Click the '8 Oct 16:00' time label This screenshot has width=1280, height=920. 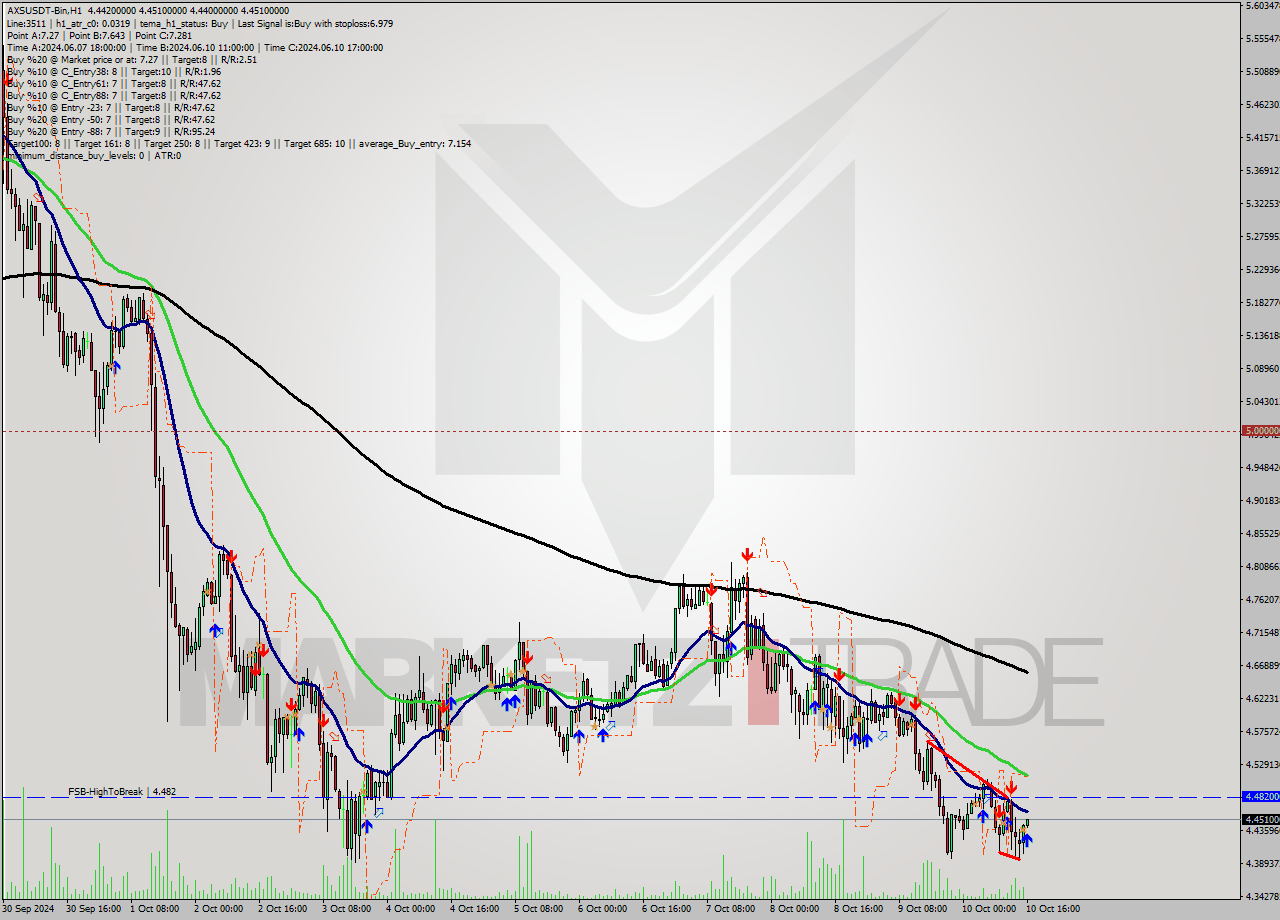coord(858,909)
